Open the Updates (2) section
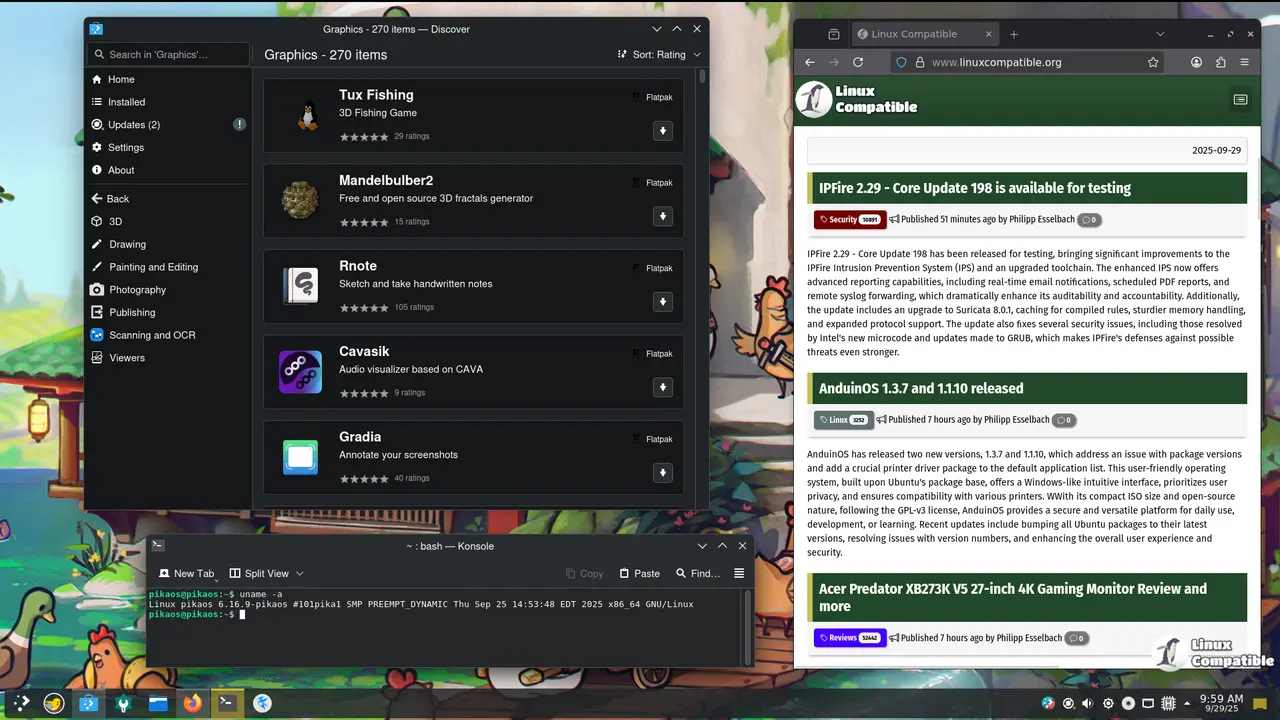Viewport: 1280px width, 720px height. pos(133,125)
